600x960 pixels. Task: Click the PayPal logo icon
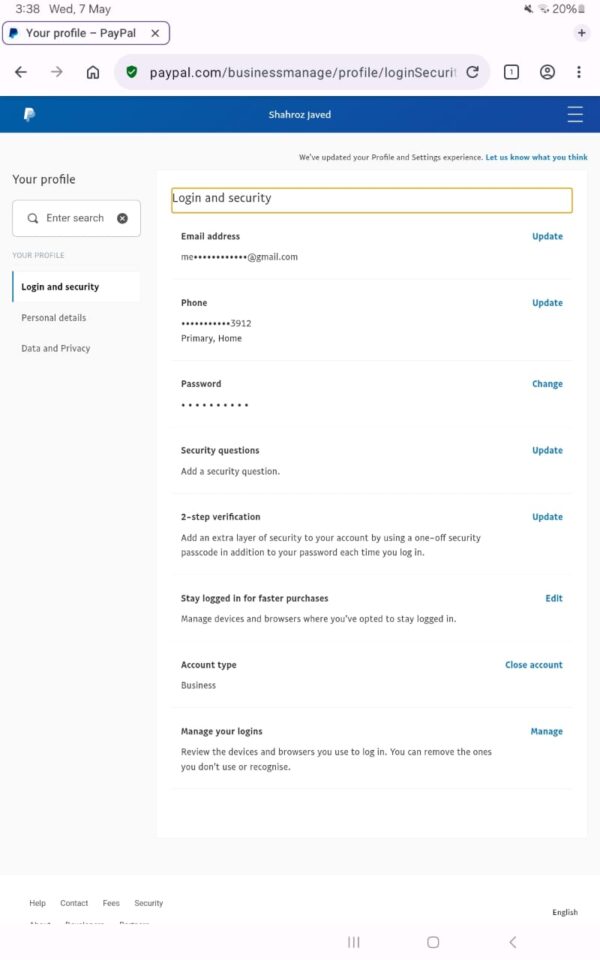tap(29, 115)
